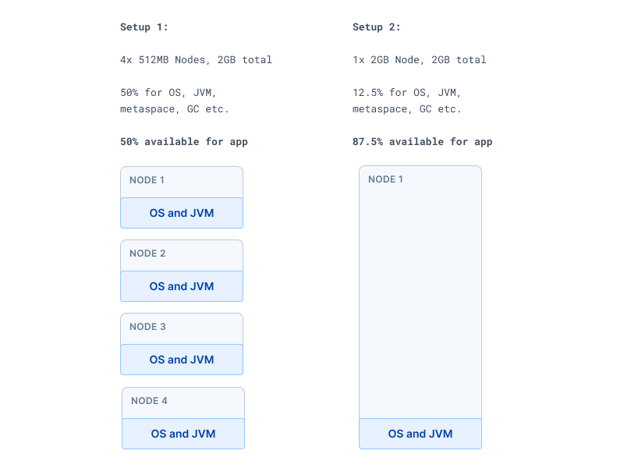Screen dimensions: 624x468
Task: Select the NODE 3 box label
Action: [x=147, y=326]
